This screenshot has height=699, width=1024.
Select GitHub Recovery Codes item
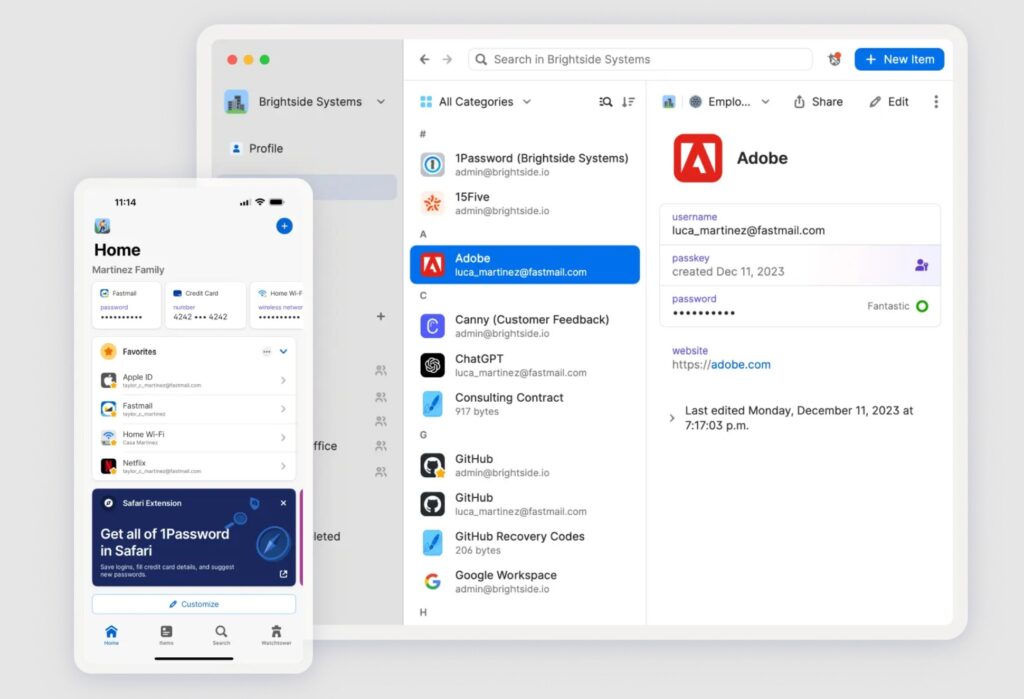click(524, 543)
